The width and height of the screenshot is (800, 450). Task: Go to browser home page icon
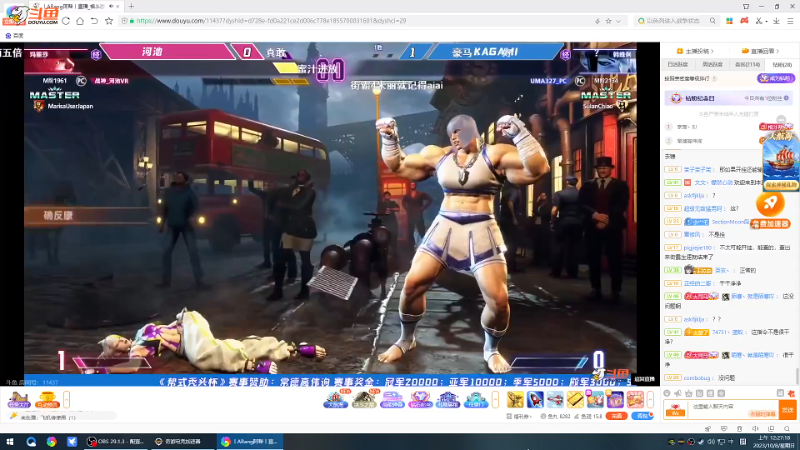click(80, 21)
